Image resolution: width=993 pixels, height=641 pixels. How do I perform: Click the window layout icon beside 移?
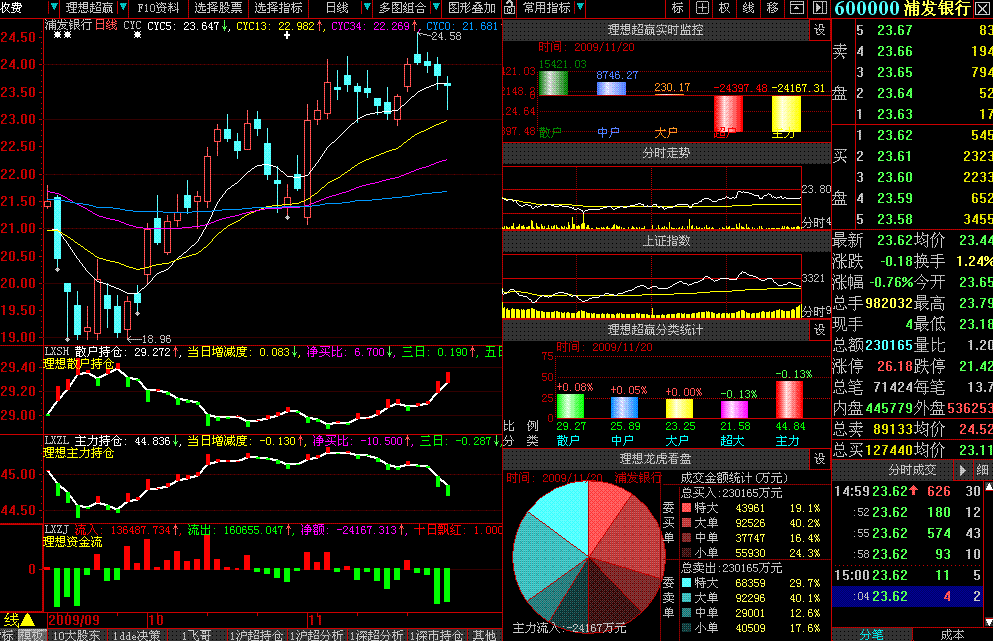tap(797, 8)
